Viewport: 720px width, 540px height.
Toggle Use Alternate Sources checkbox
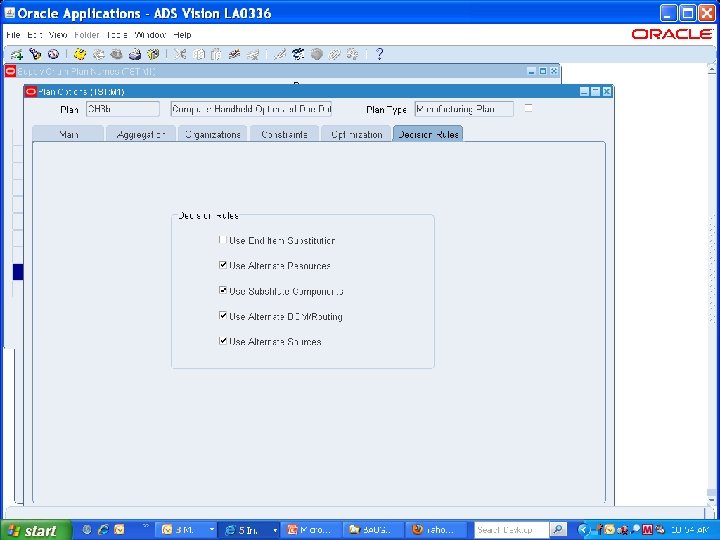[x=223, y=341]
